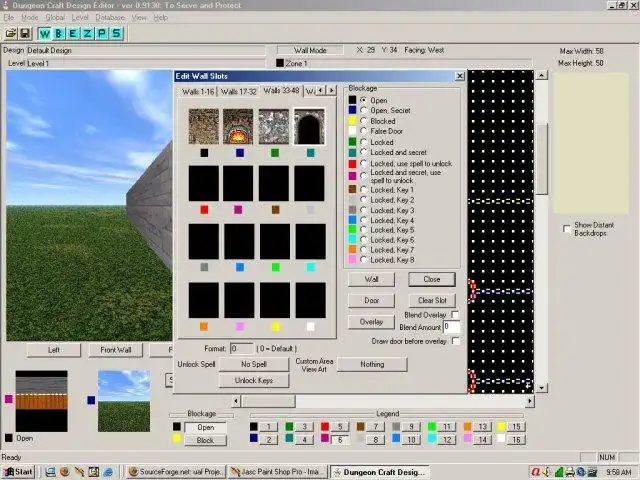Click the Door button

click(x=371, y=300)
